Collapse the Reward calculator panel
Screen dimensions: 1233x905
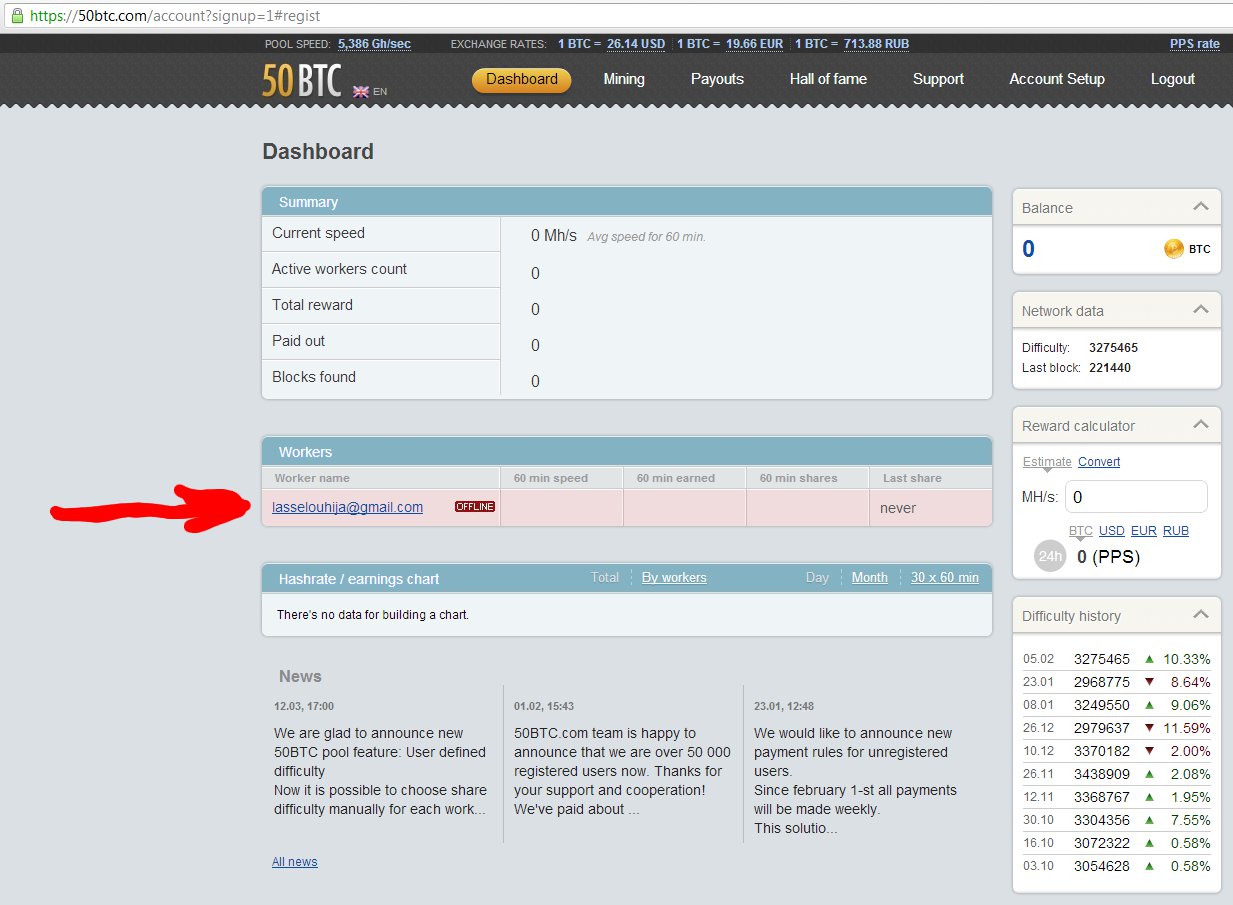pyautogui.click(x=1201, y=425)
